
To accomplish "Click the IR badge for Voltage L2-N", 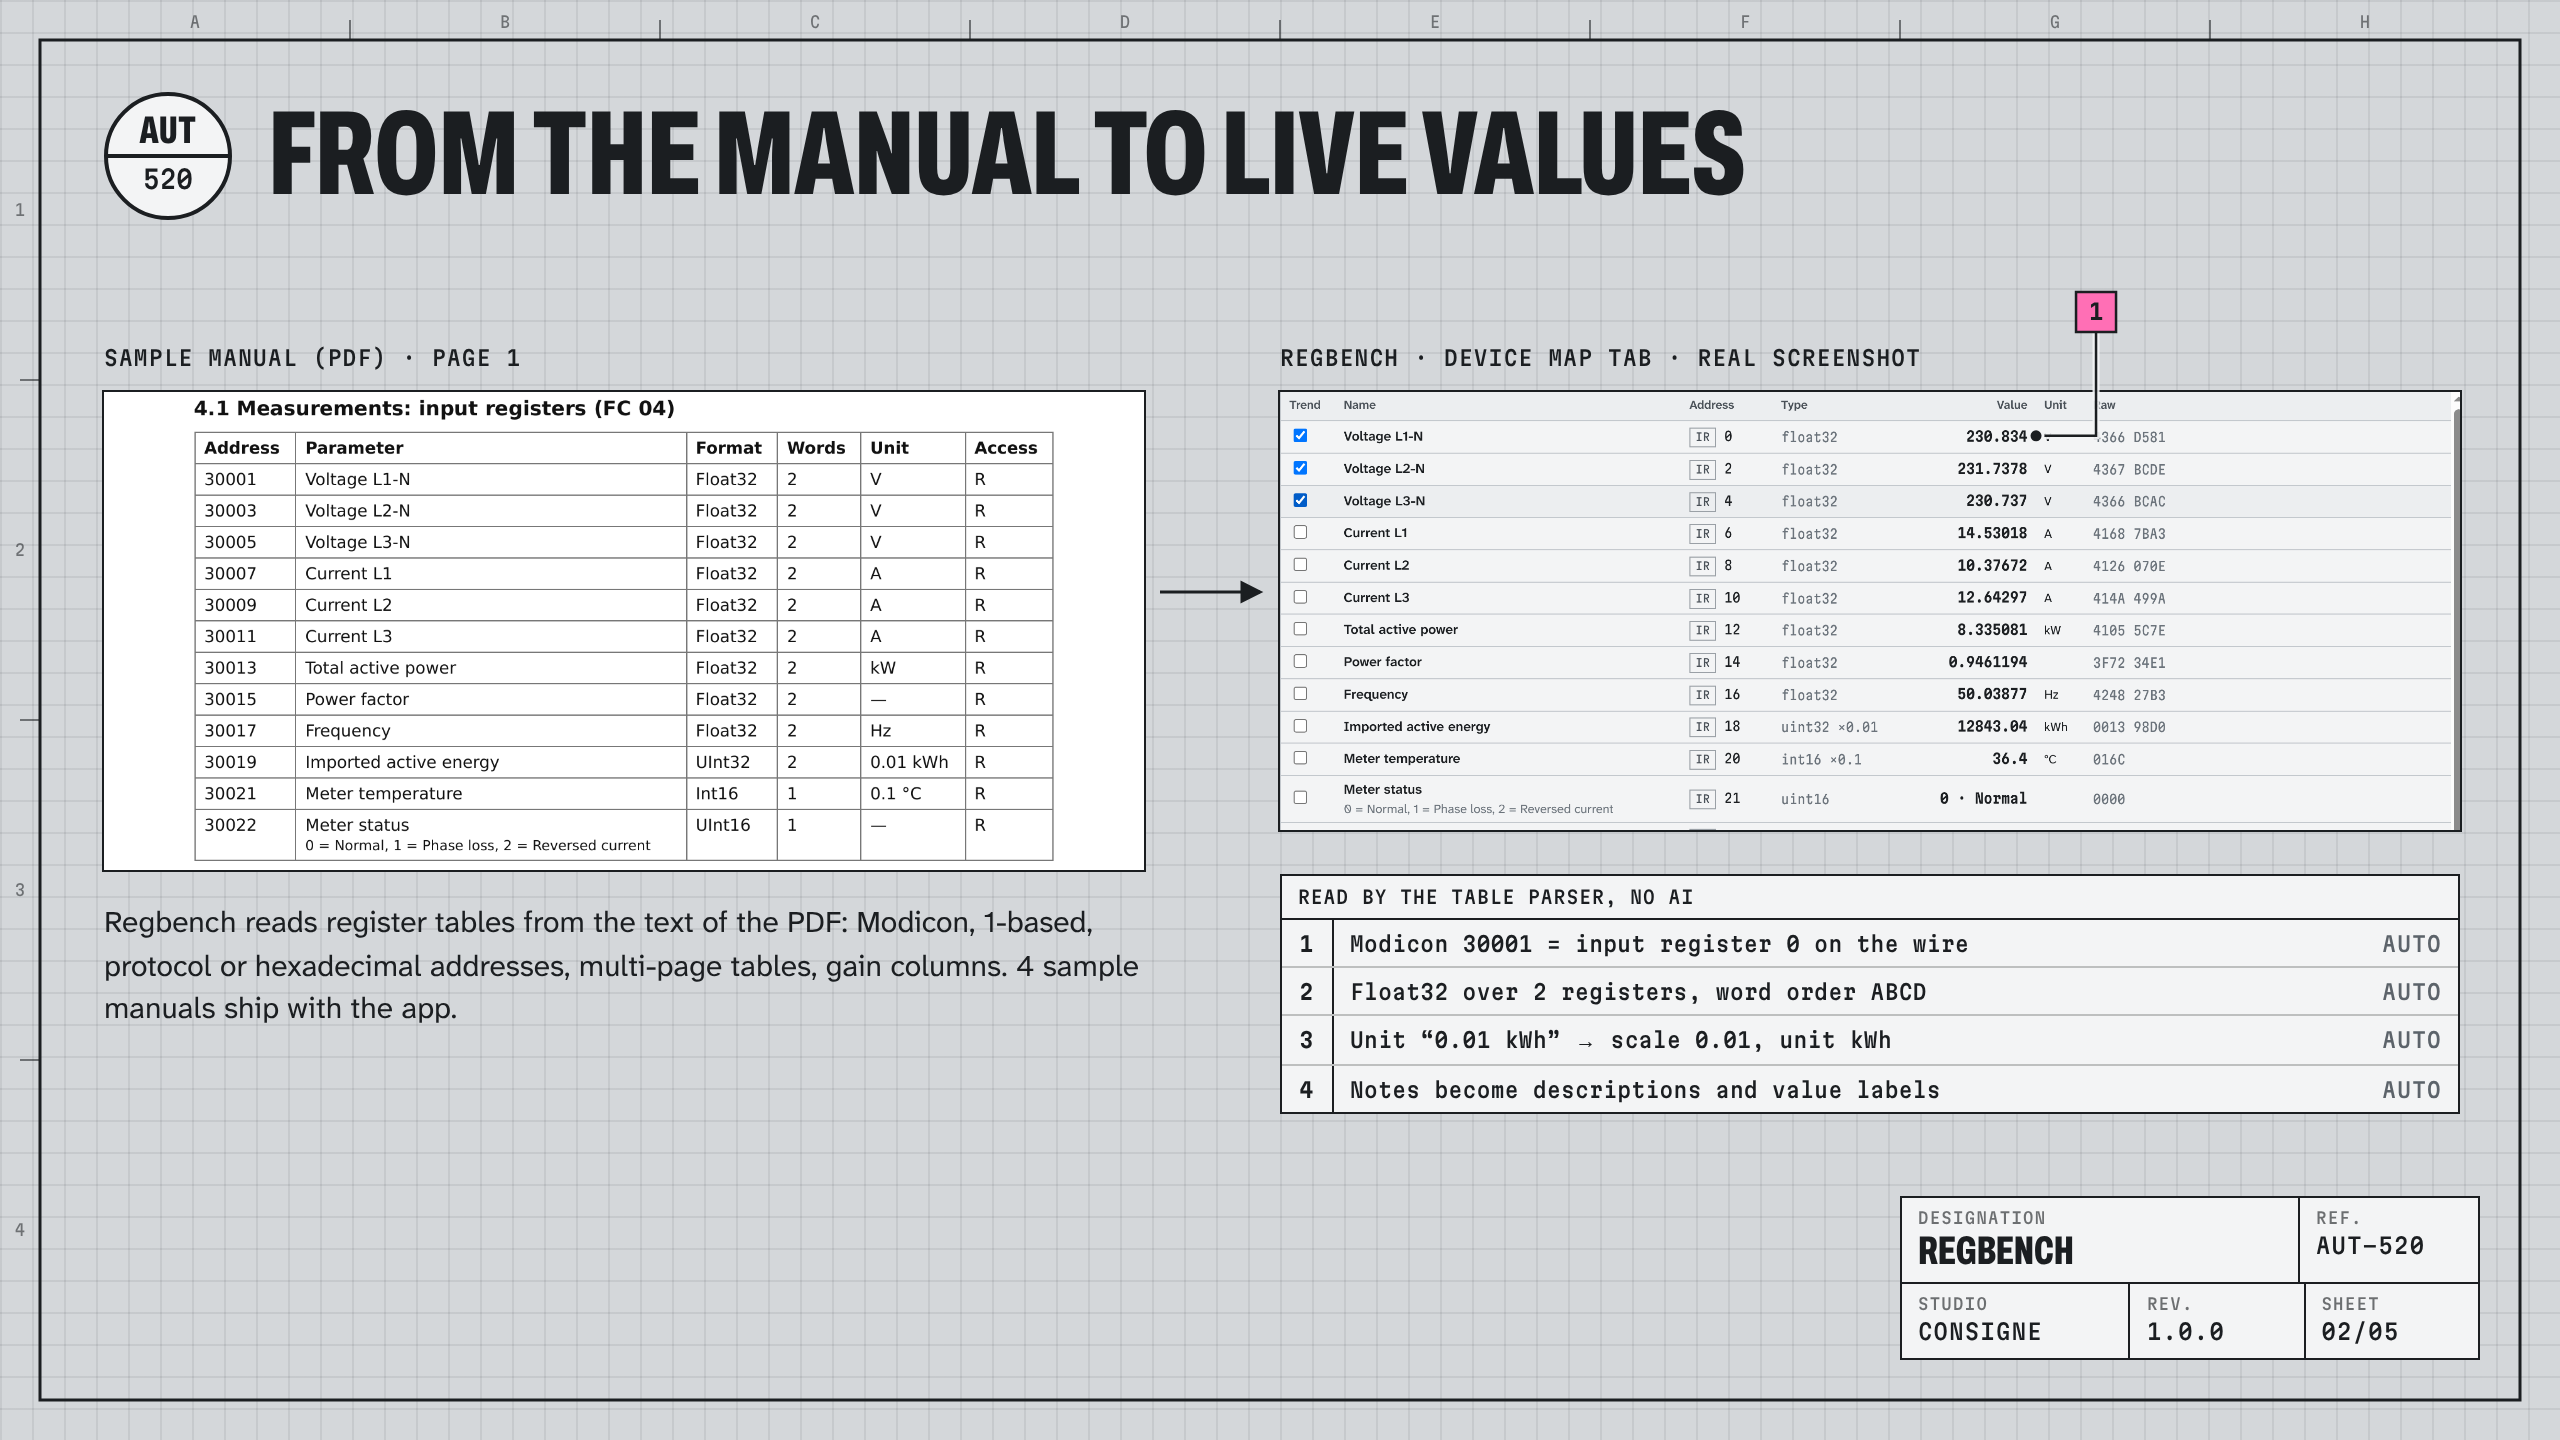I will click(1702, 469).
